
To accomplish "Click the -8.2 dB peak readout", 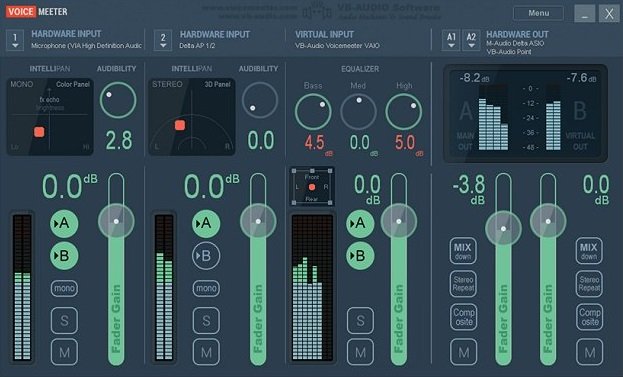I will tap(474, 77).
